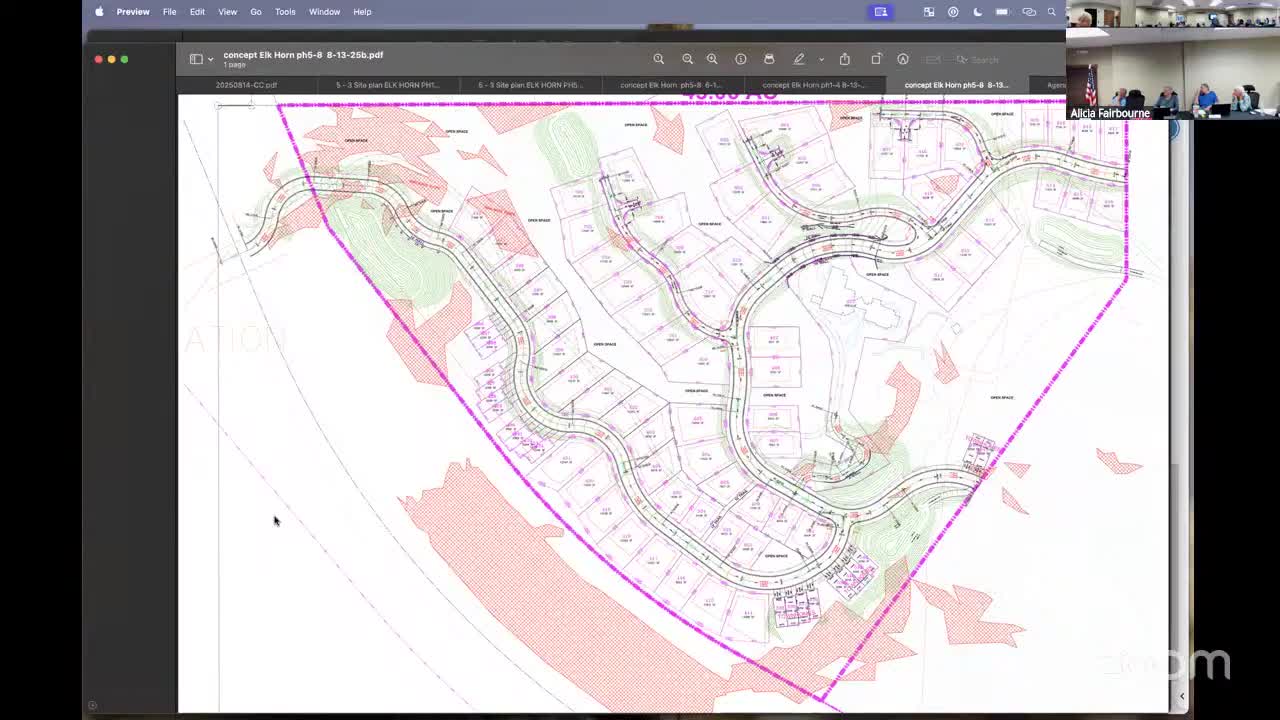Image resolution: width=1280 pixels, height=720 pixels.
Task: Click the Rotate page icon
Action: (876, 59)
